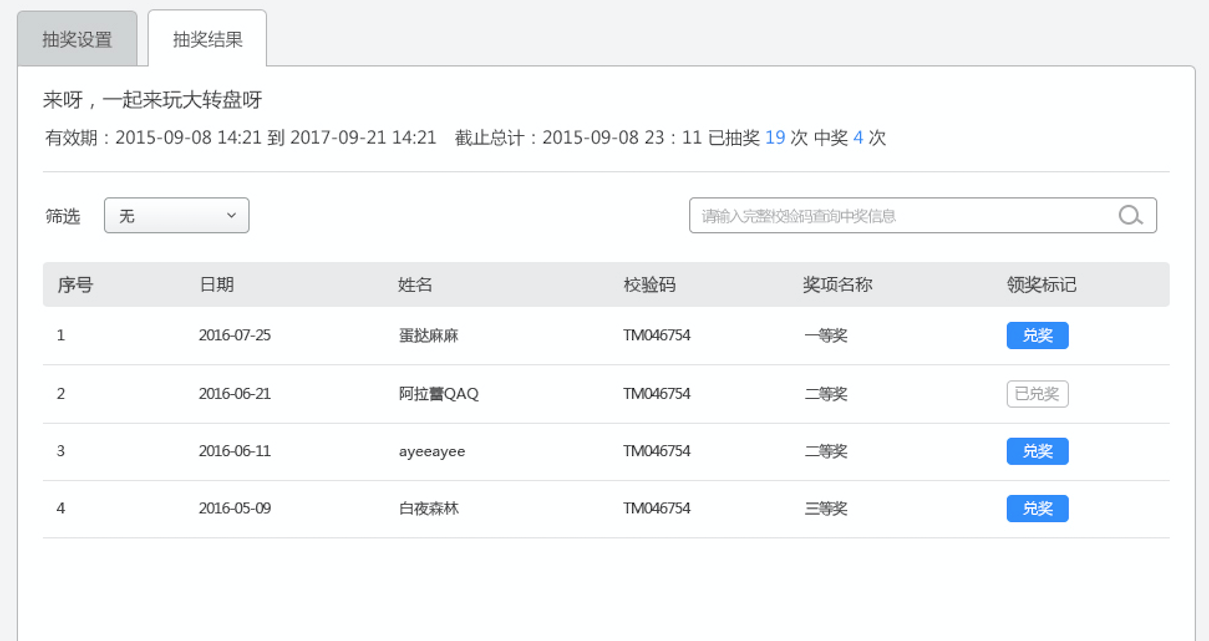Click the magnifier search icon
The height and width of the screenshot is (641, 1209).
(x=1130, y=215)
